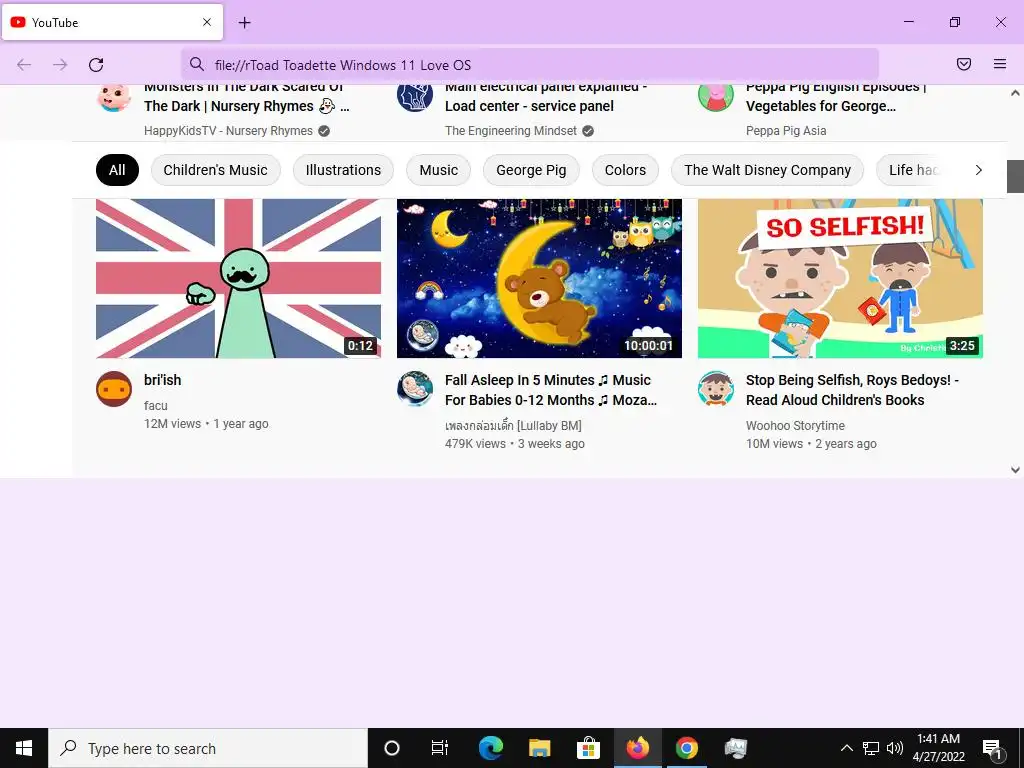The height and width of the screenshot is (768, 1024).
Task: Click the Lullaby BM channel avatar
Action: pyautogui.click(x=415, y=389)
